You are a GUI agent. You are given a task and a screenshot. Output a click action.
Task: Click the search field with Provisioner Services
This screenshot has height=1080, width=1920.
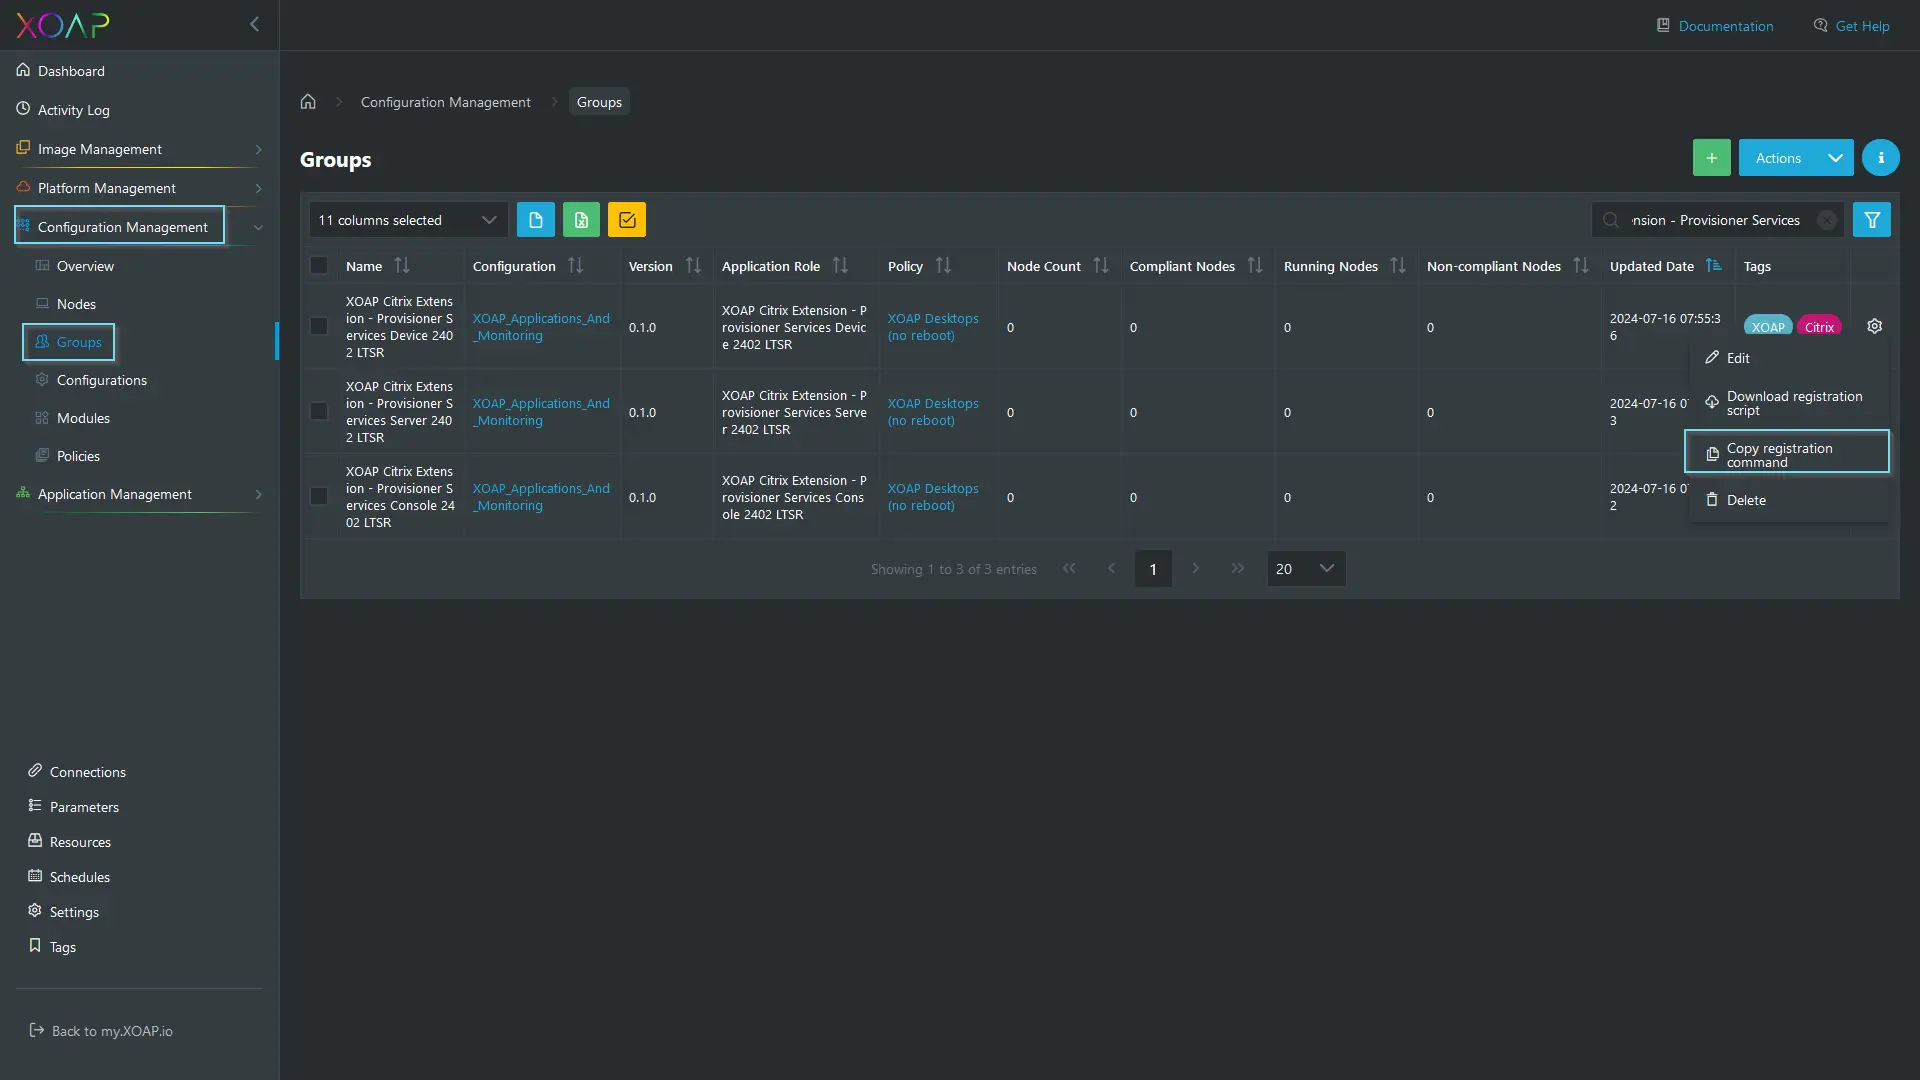point(1715,220)
